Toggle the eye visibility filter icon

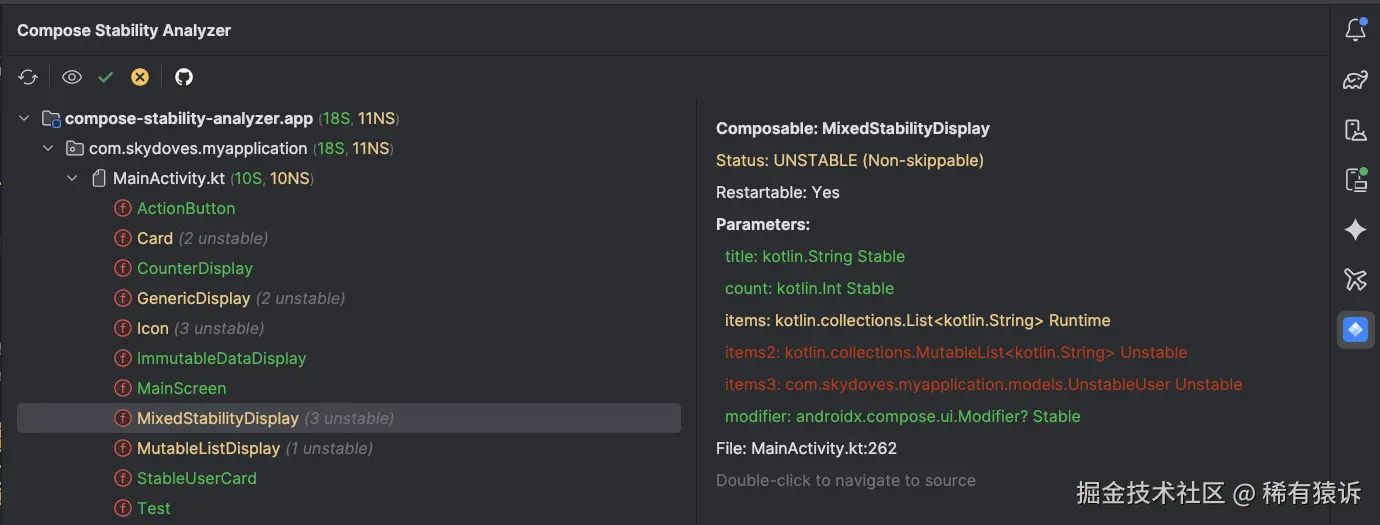[72, 77]
